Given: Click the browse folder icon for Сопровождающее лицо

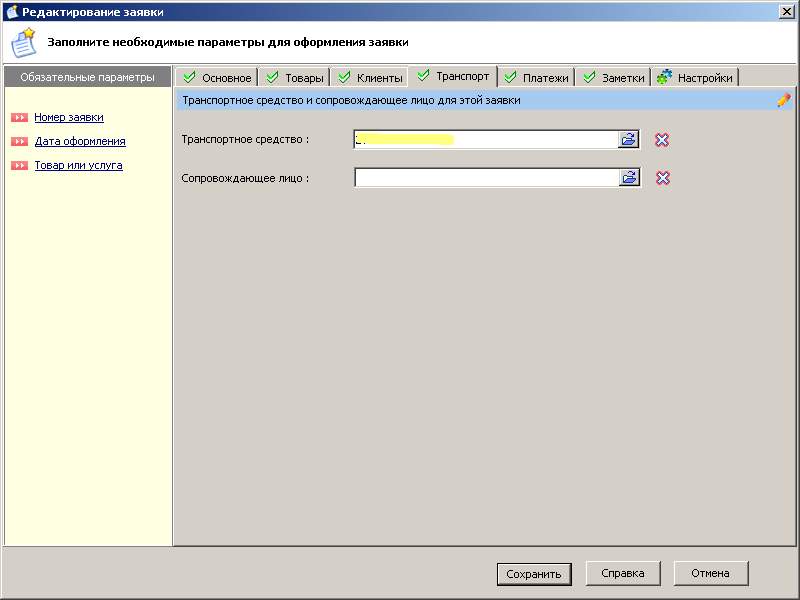Looking at the screenshot, I should coord(629,178).
